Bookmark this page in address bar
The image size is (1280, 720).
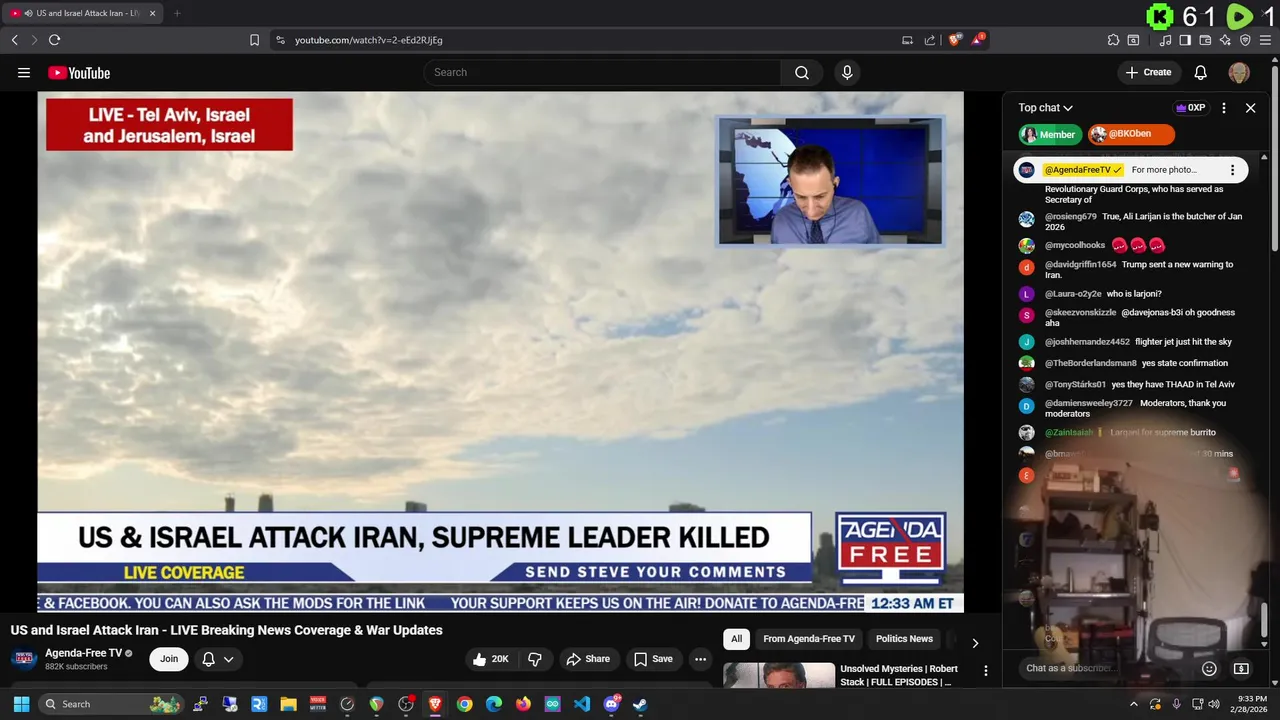[x=254, y=40]
